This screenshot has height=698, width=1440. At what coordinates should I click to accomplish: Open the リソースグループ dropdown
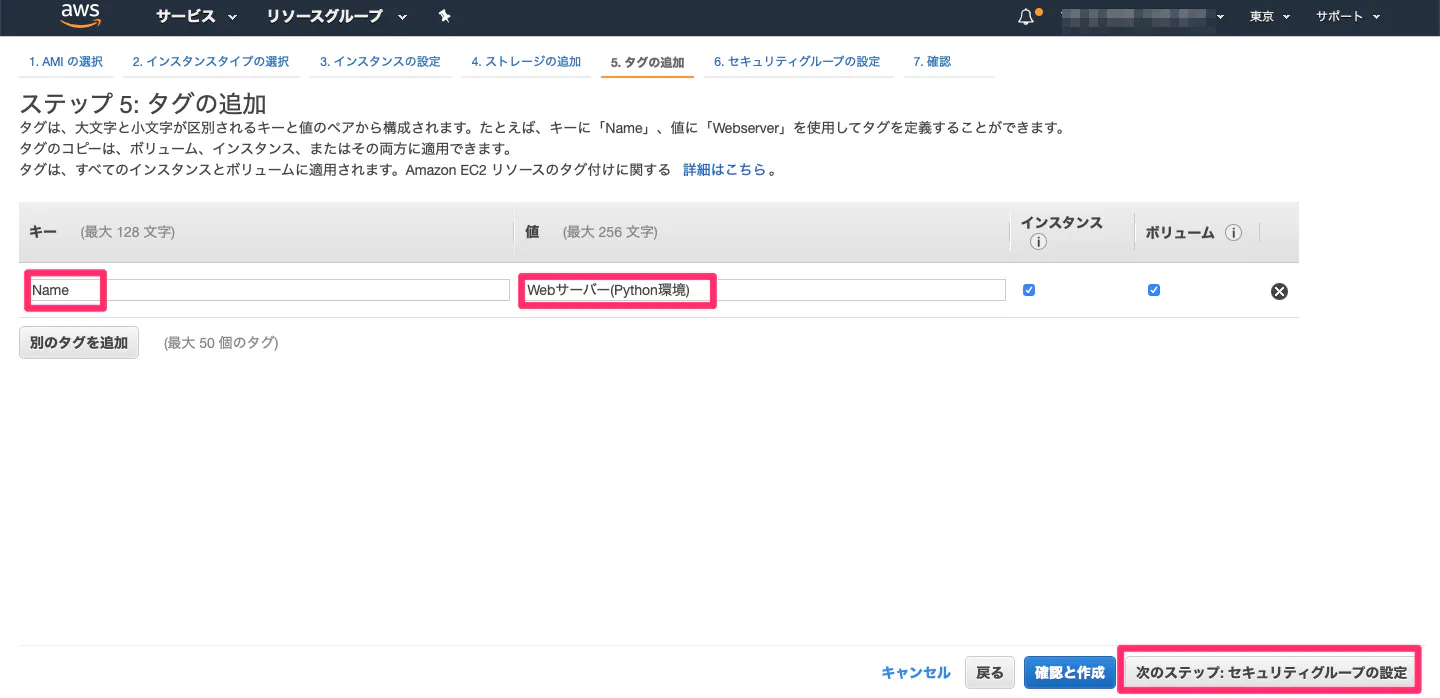[x=324, y=16]
